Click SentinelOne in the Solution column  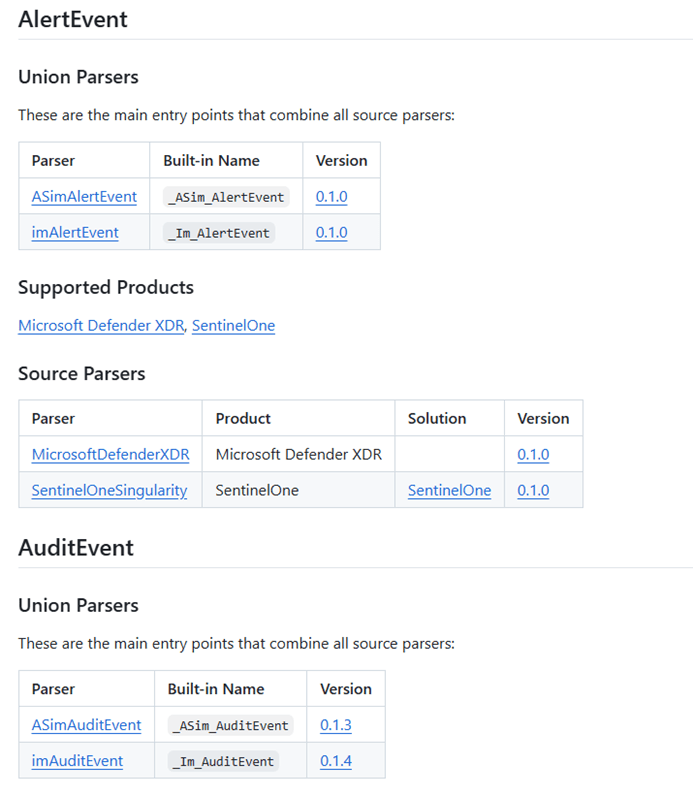pos(449,491)
